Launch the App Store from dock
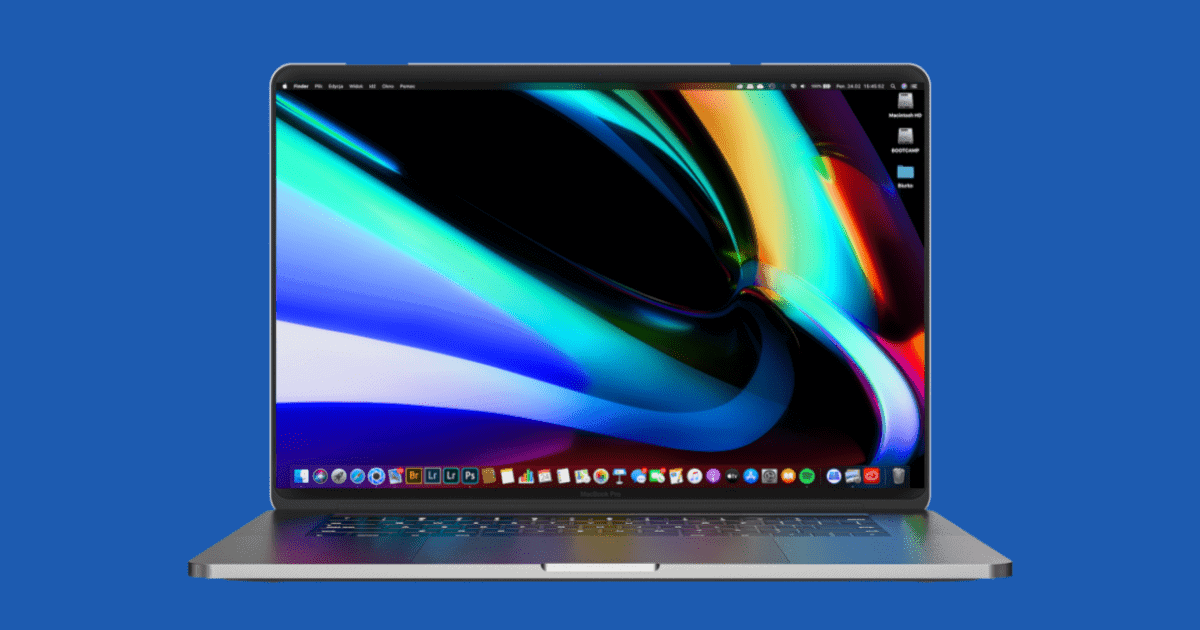 coord(751,476)
